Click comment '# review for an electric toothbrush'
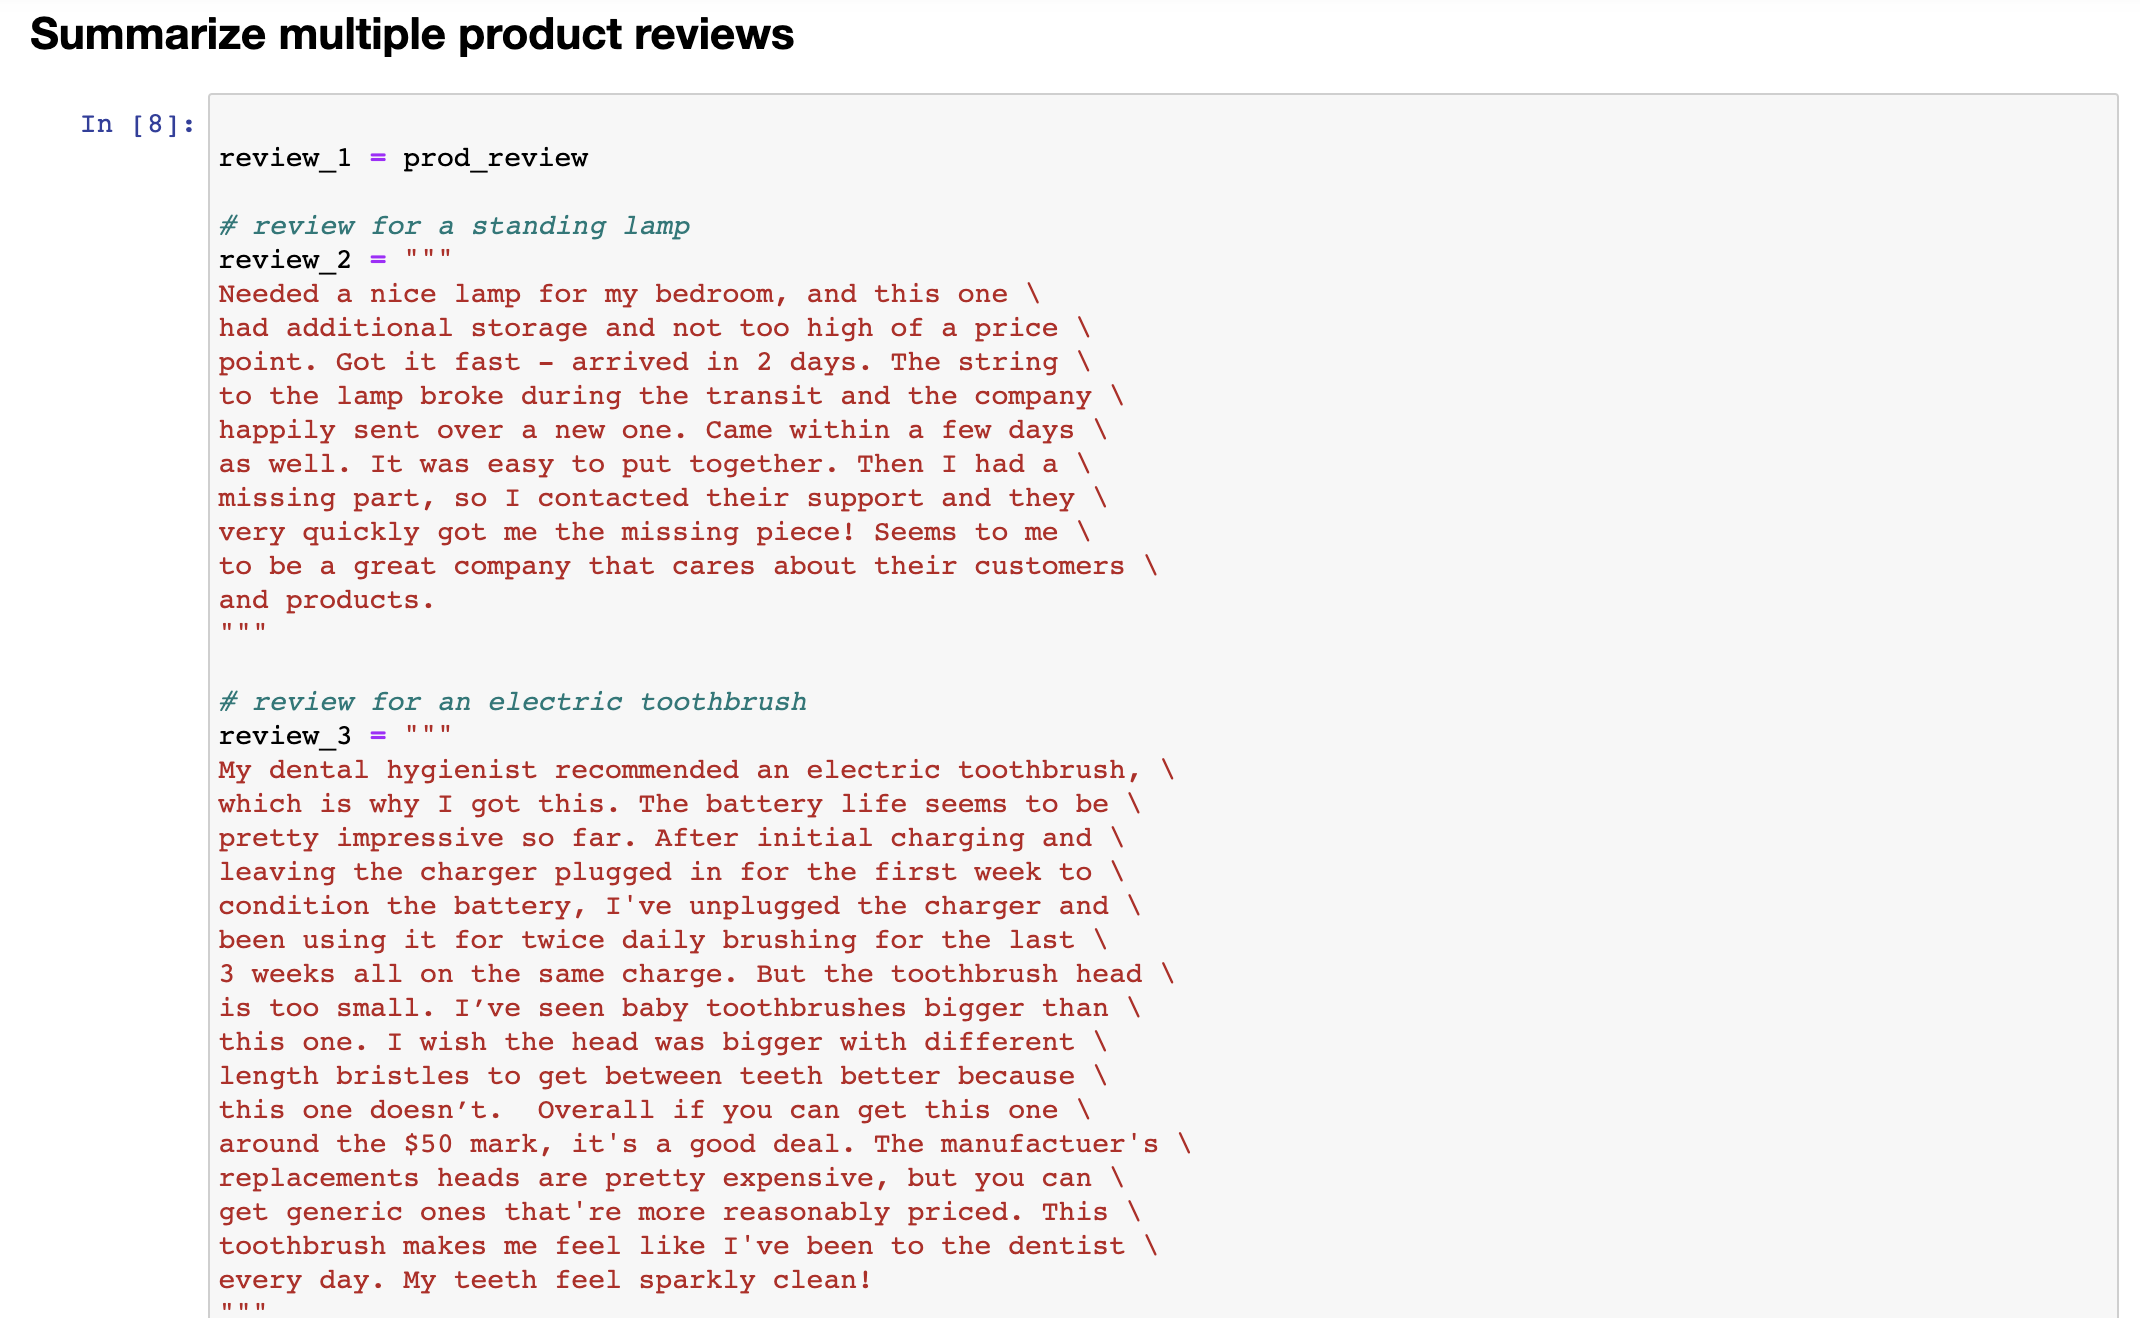The height and width of the screenshot is (1318, 2140). coord(513,702)
